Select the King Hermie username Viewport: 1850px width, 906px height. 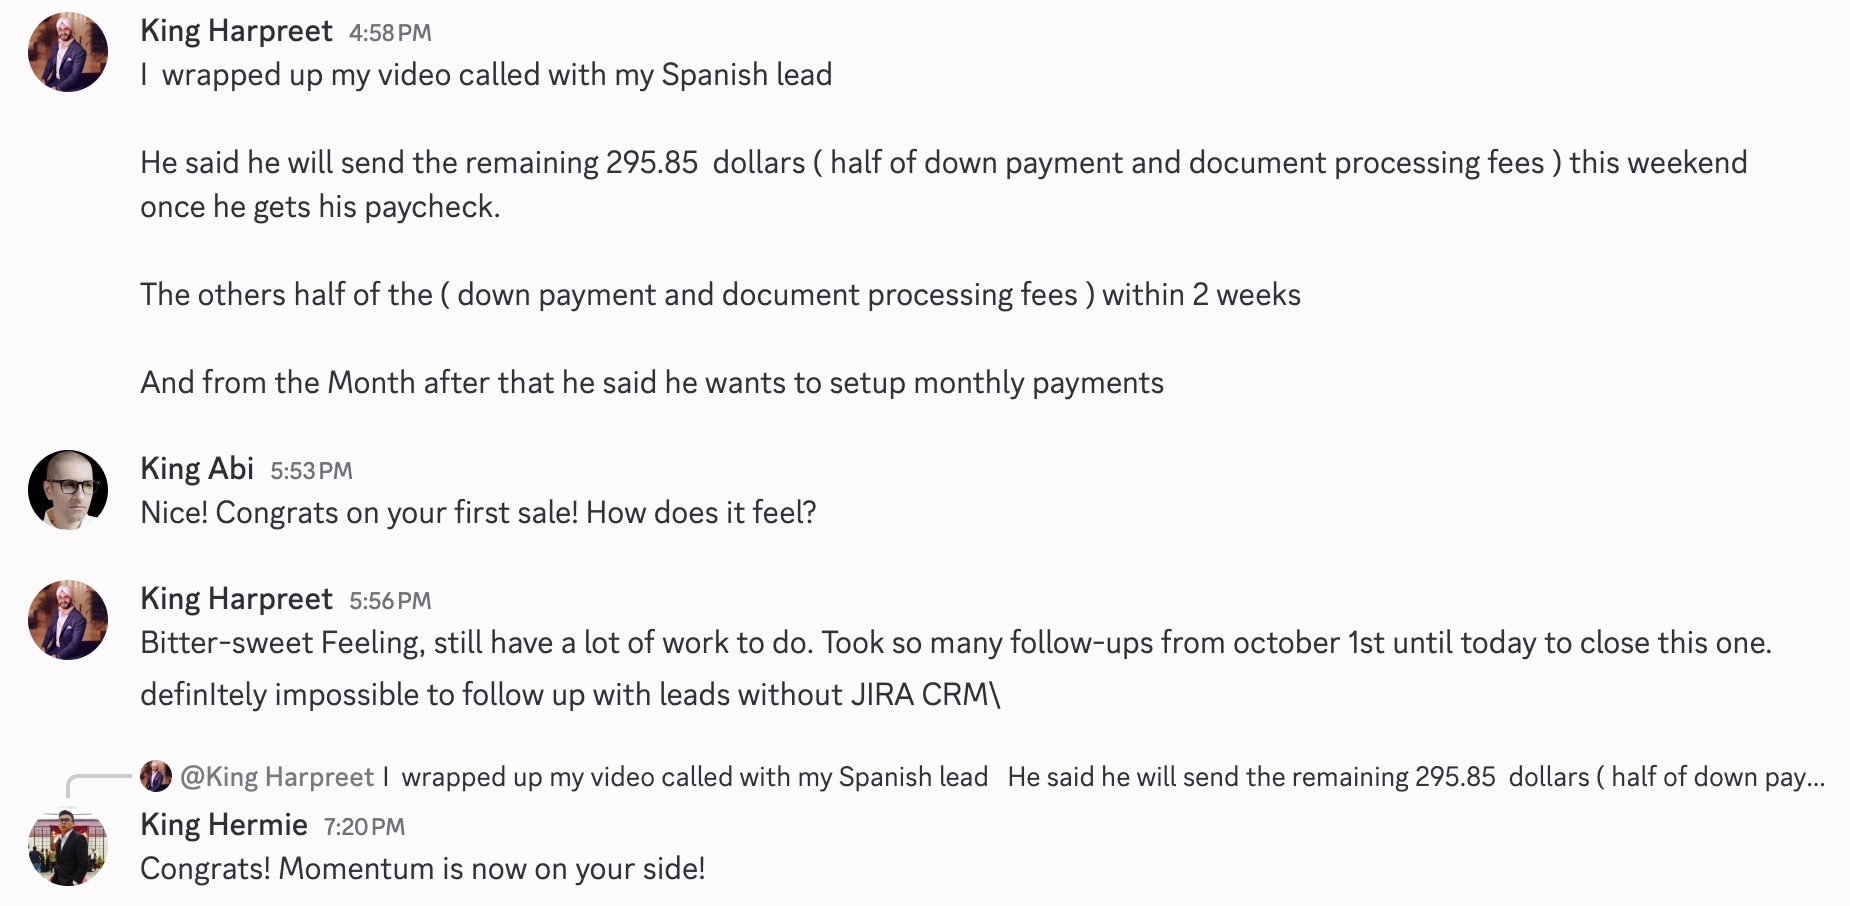[224, 825]
